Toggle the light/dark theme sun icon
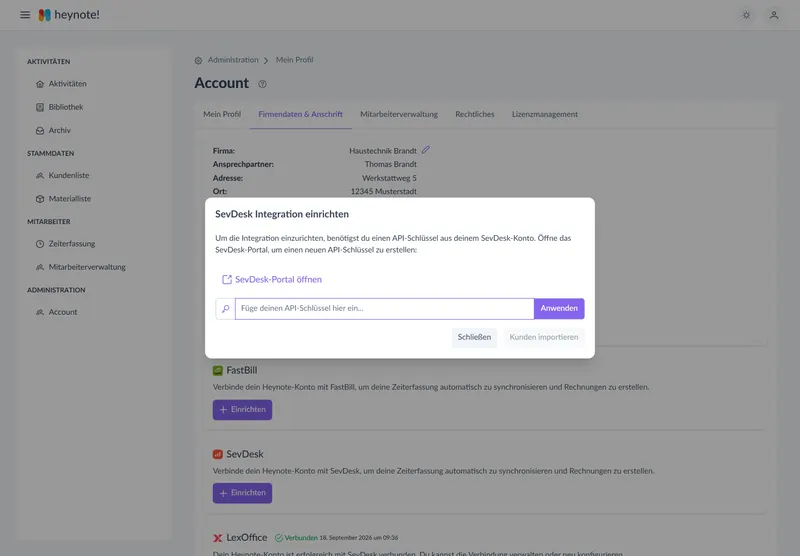This screenshot has height=556, width=800. click(x=746, y=15)
